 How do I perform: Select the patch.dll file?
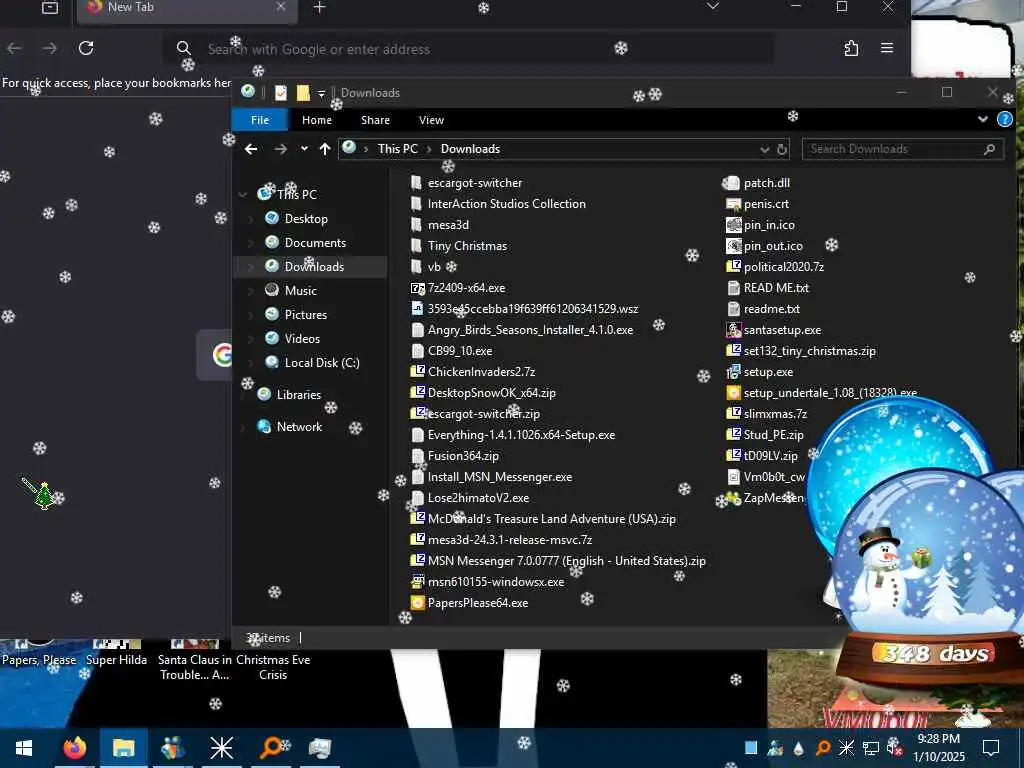coord(758,183)
